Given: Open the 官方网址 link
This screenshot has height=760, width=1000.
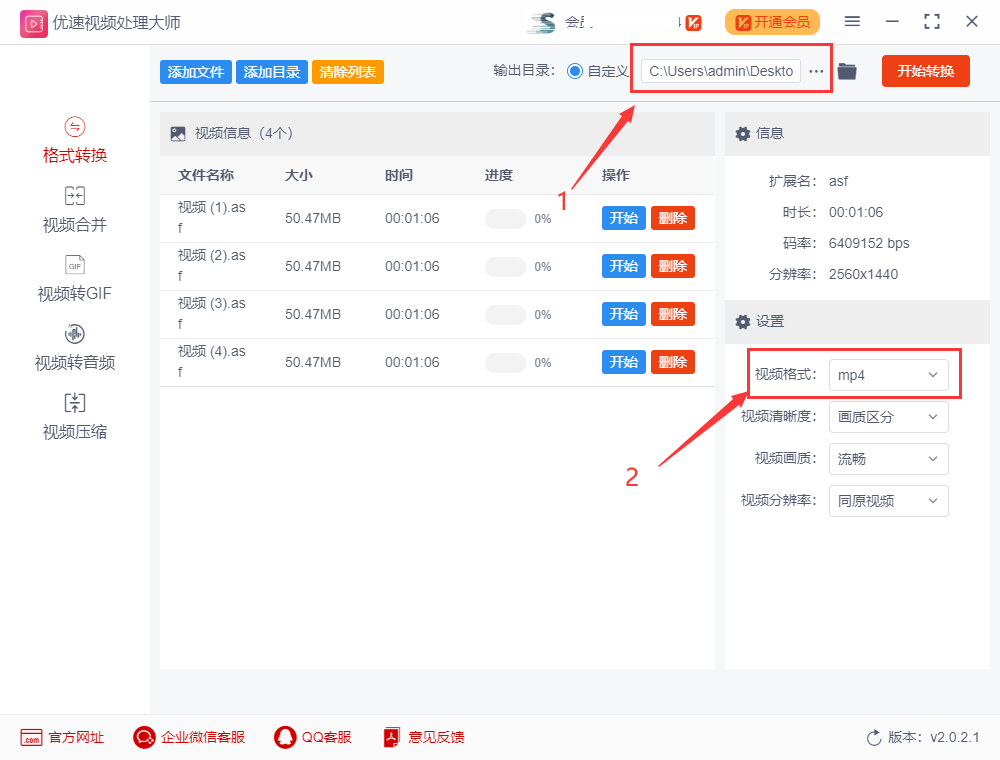Looking at the screenshot, I should [x=62, y=737].
